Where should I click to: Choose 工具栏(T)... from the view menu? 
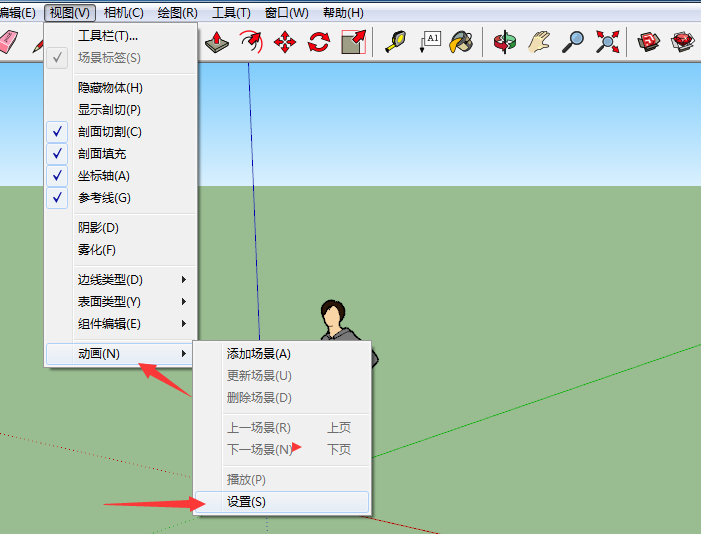click(121, 35)
